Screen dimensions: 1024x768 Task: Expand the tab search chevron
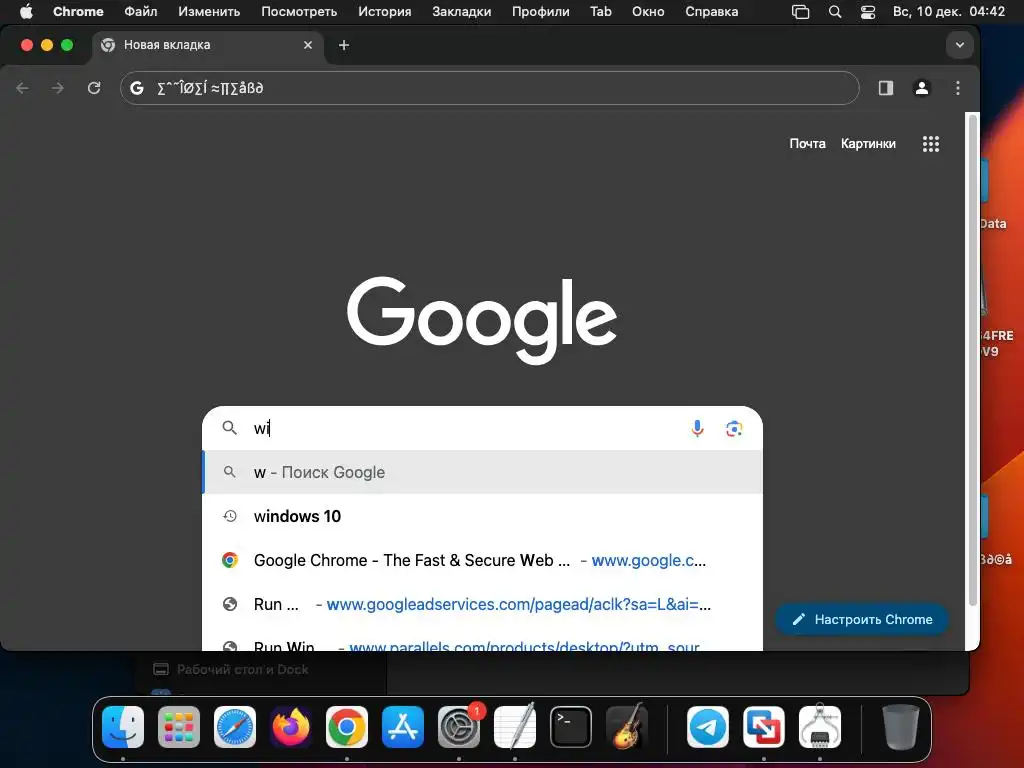coord(959,45)
